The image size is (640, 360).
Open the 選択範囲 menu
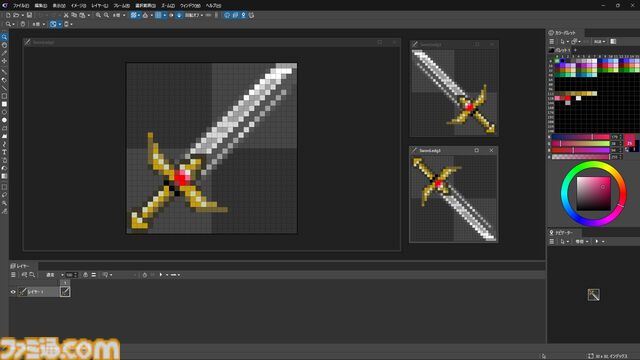[145, 6]
